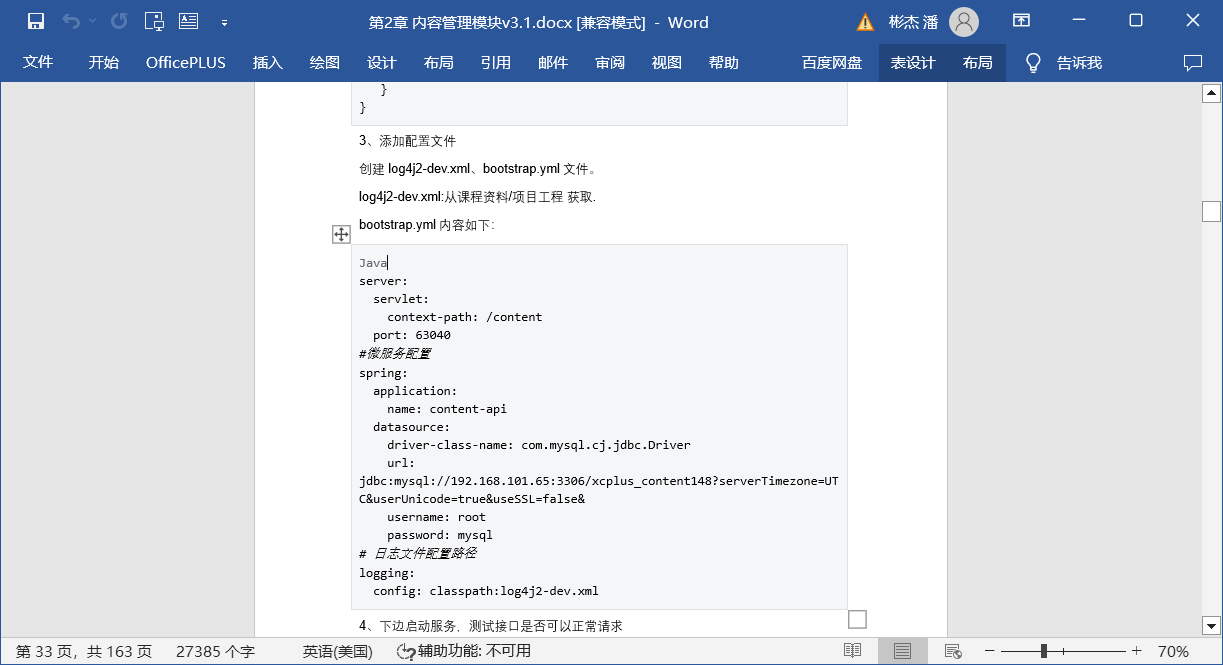Click the vertical scrollbar up arrow

point(1211,94)
